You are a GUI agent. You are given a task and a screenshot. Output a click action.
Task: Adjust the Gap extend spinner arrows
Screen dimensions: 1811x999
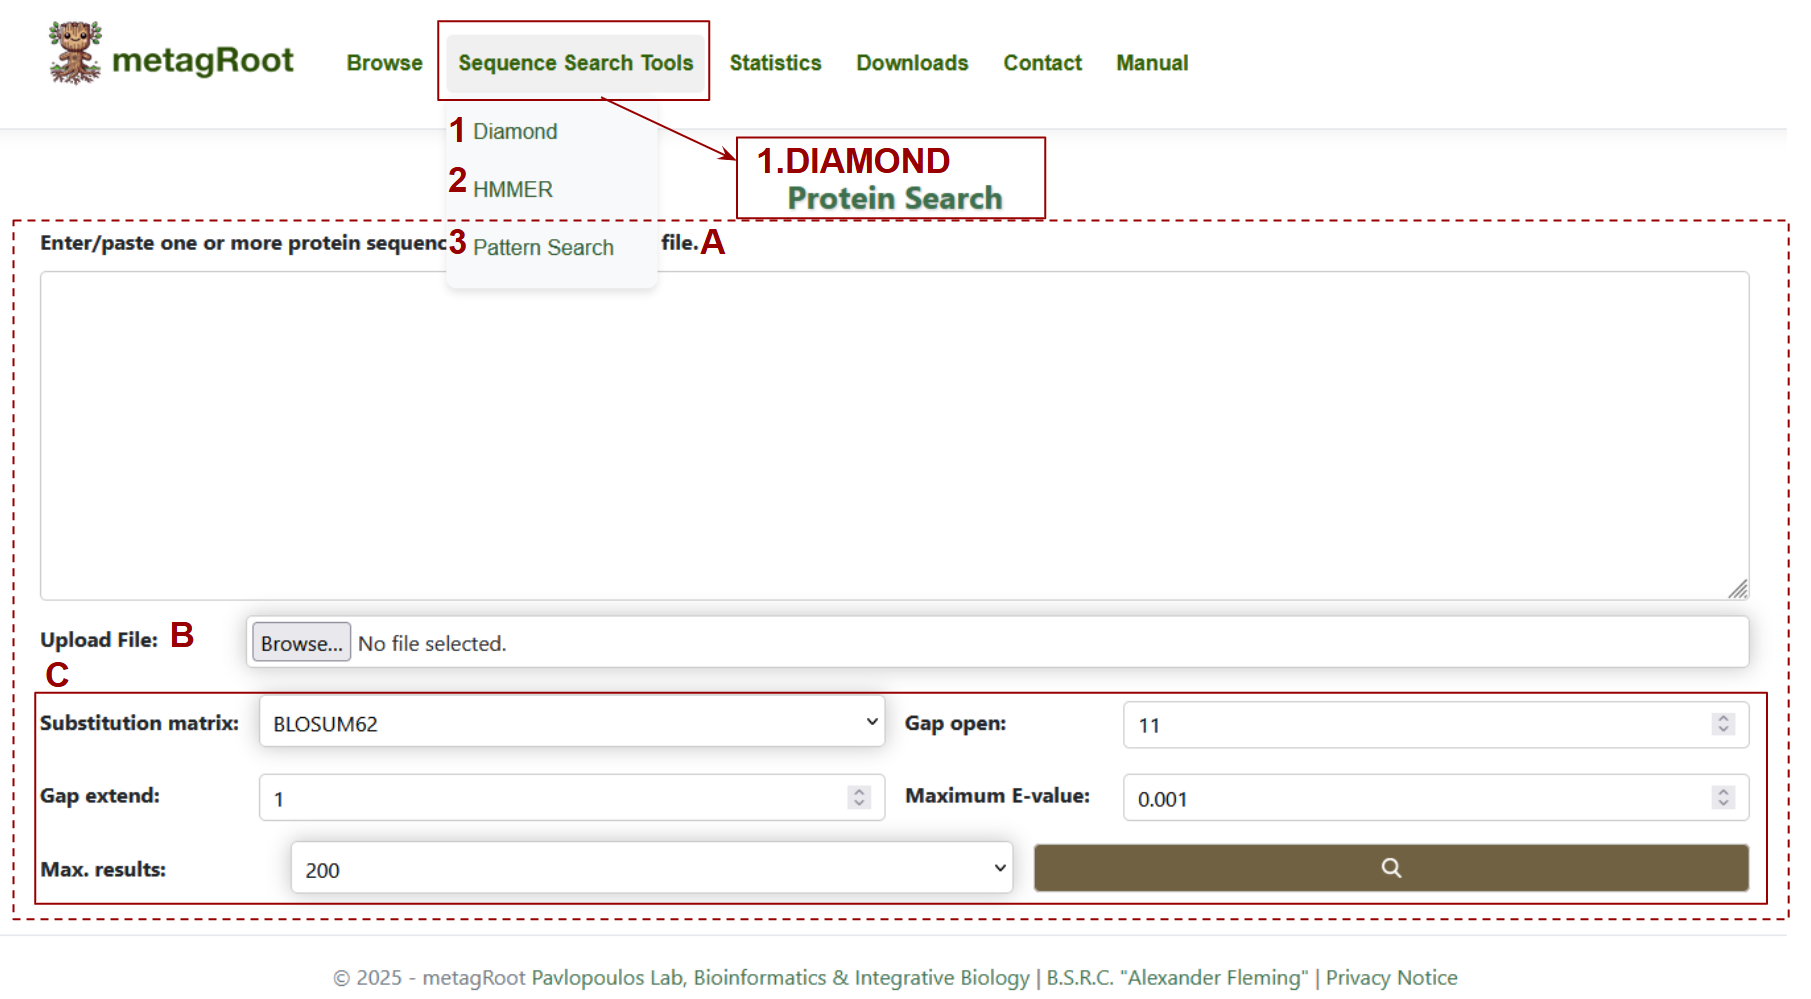coord(859,797)
